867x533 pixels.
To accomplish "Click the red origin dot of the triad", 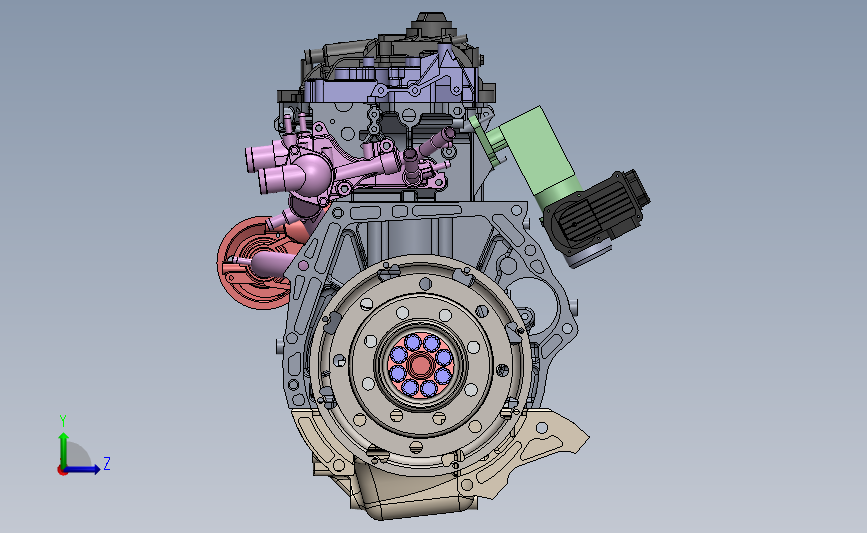I will 62,471.
